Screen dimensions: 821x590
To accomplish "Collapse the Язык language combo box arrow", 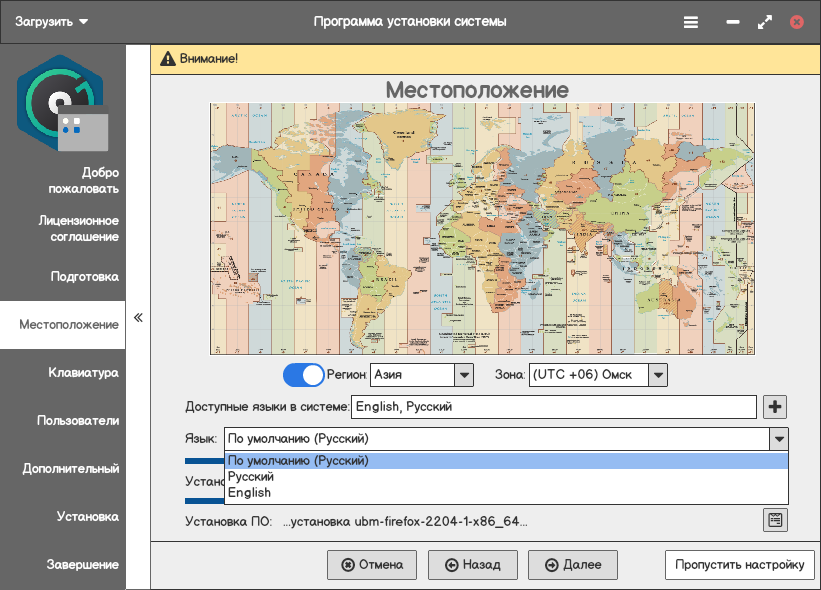I will click(778, 439).
